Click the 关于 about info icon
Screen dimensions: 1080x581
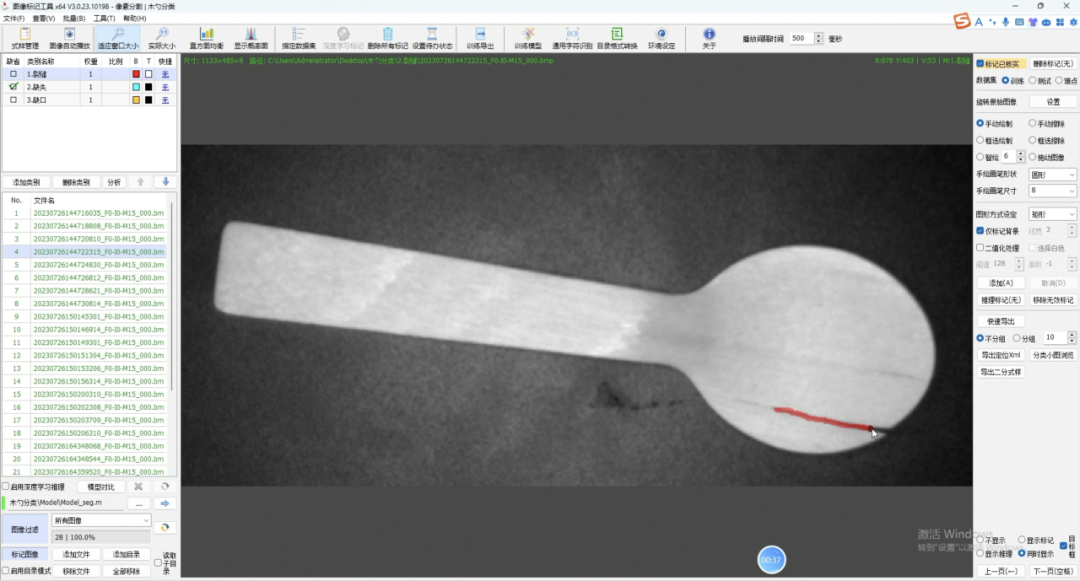coord(709,34)
